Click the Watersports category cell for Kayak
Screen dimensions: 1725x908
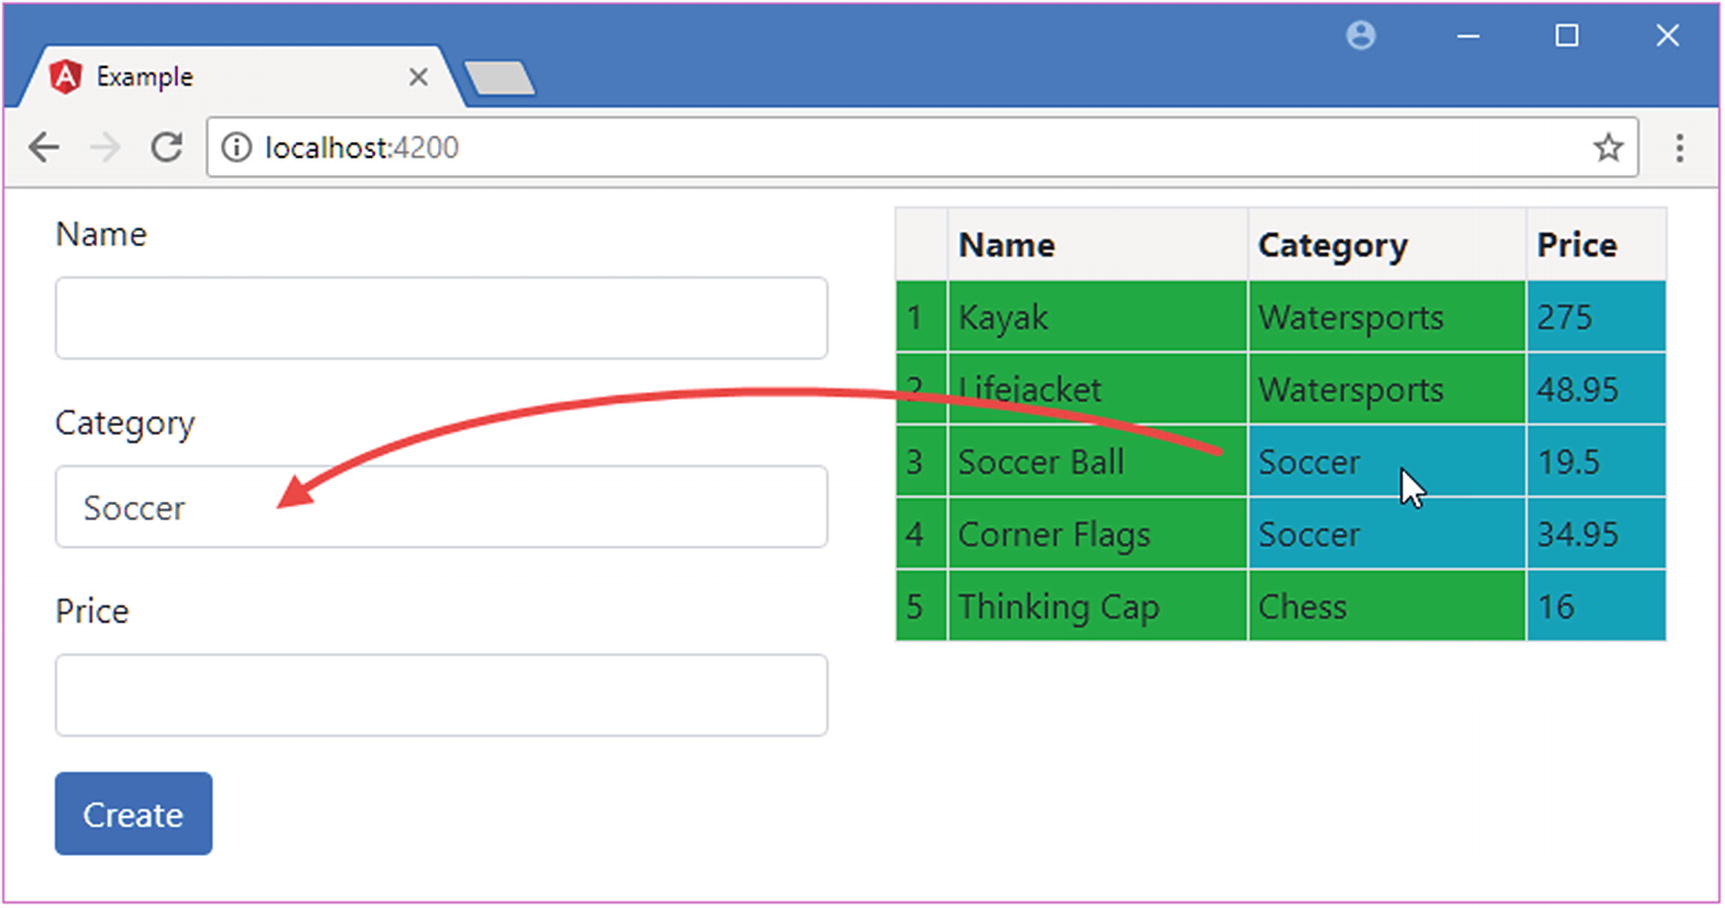tap(1387, 317)
